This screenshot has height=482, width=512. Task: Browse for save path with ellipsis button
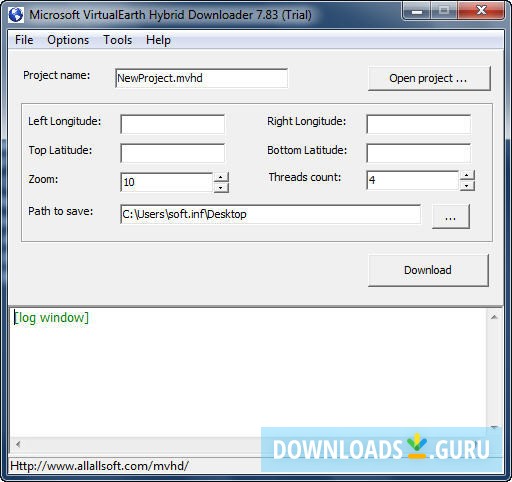tap(451, 217)
